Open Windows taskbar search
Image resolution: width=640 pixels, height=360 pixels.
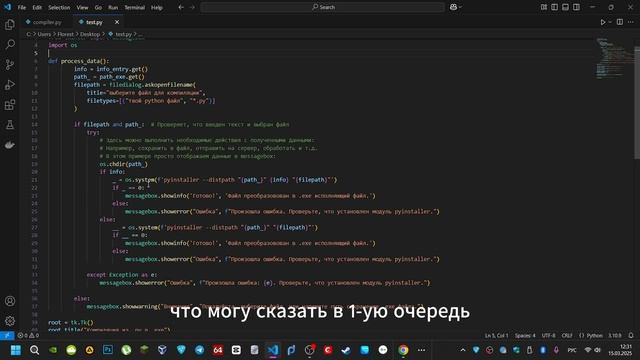point(34,350)
